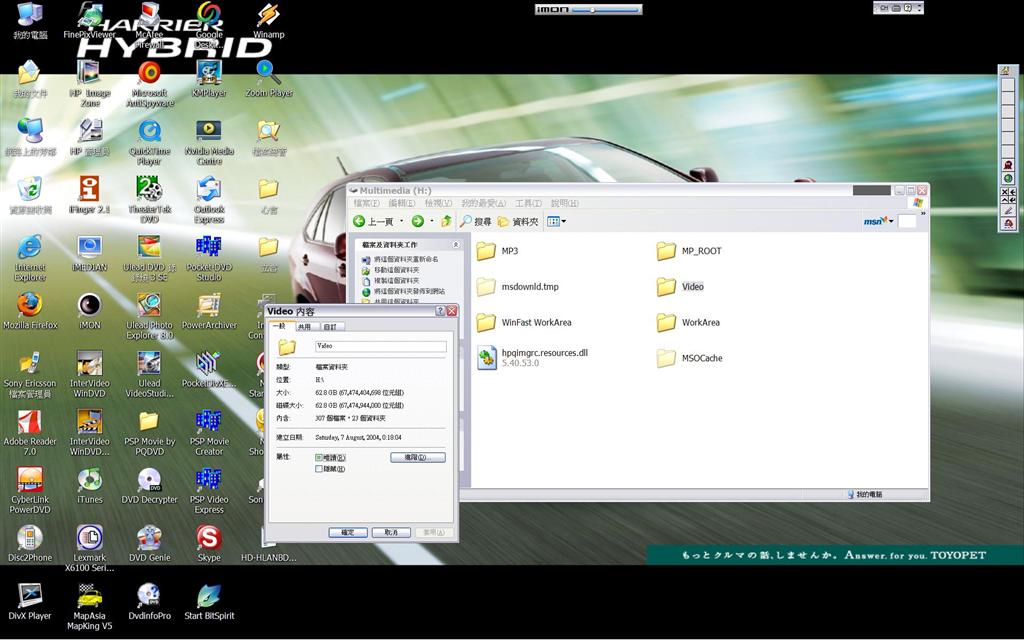This screenshot has height=640, width=1024.
Task: Click rename this folder task link
Action: pos(406,259)
